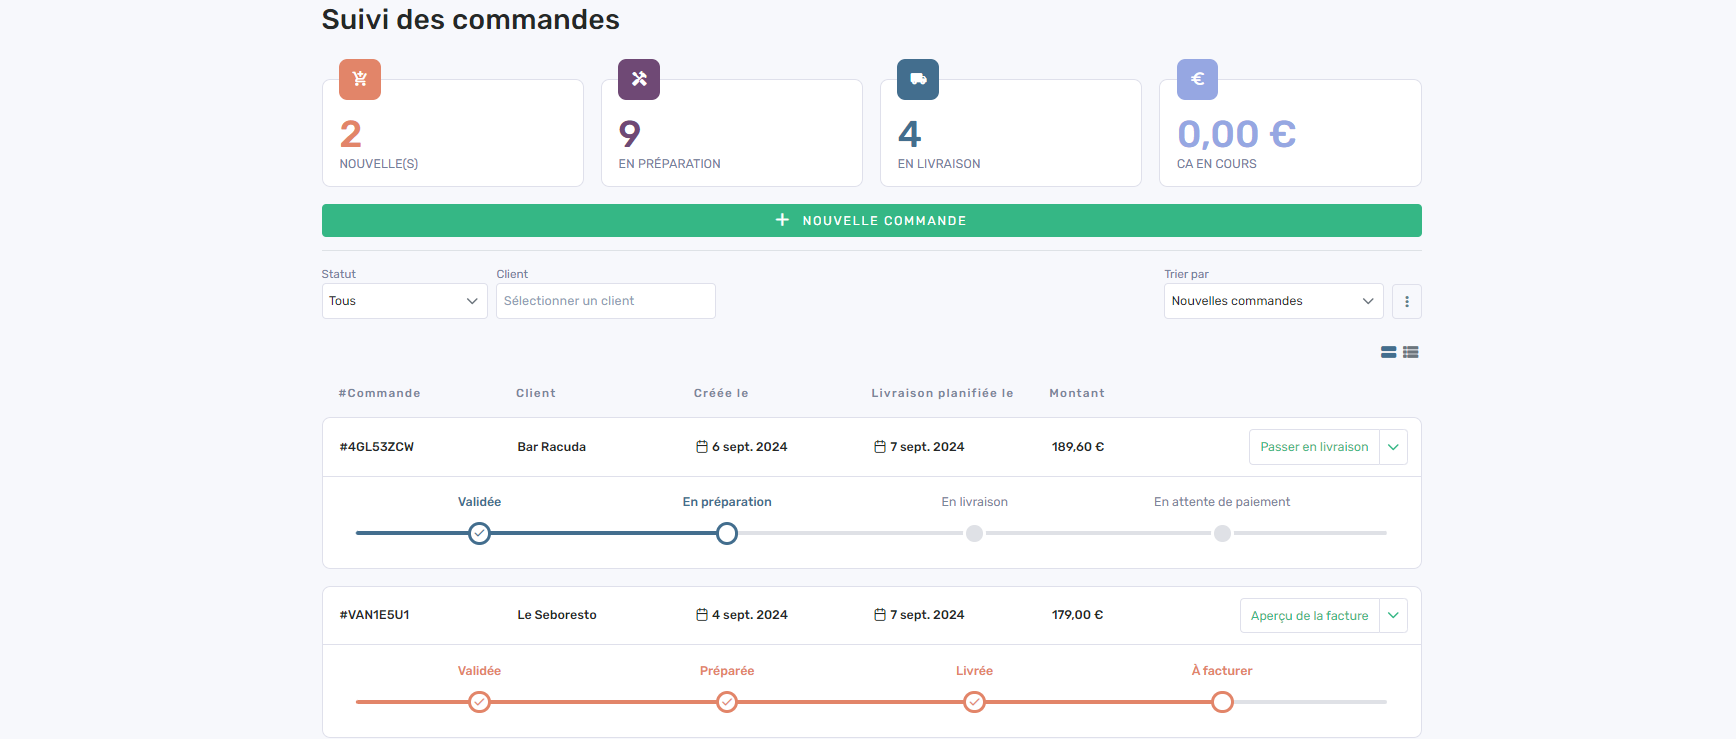The image size is (1736, 739).
Task: Click the Sélectionner un client field
Action: coord(606,301)
